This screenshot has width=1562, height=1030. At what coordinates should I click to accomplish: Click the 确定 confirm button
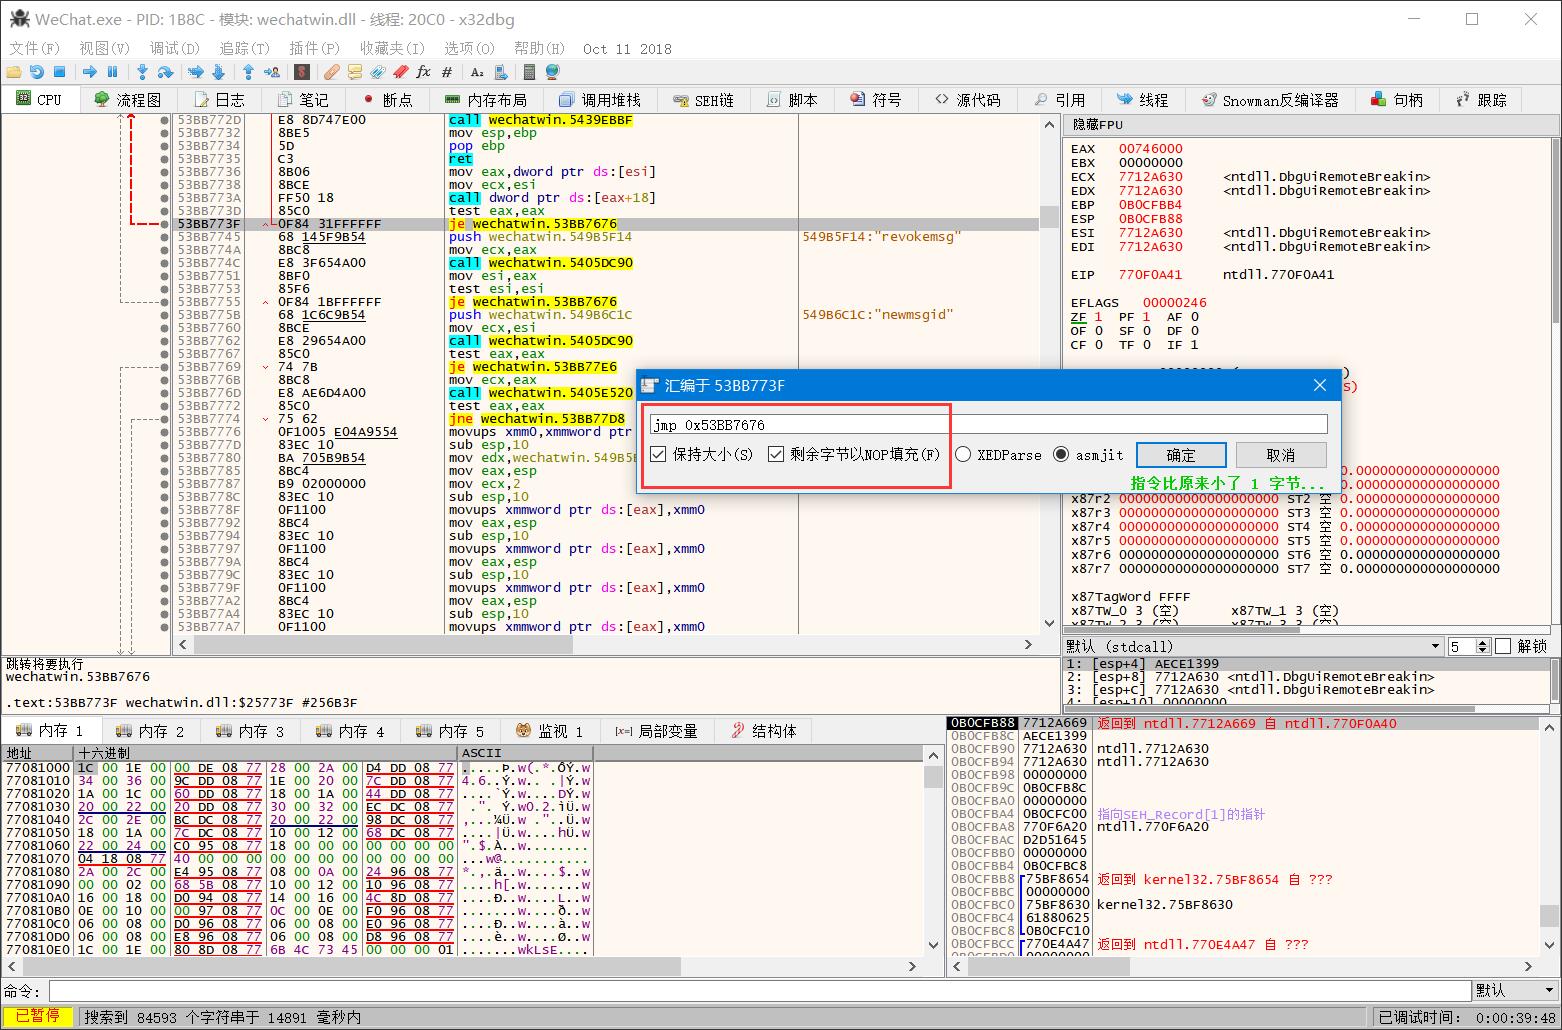coord(1181,455)
